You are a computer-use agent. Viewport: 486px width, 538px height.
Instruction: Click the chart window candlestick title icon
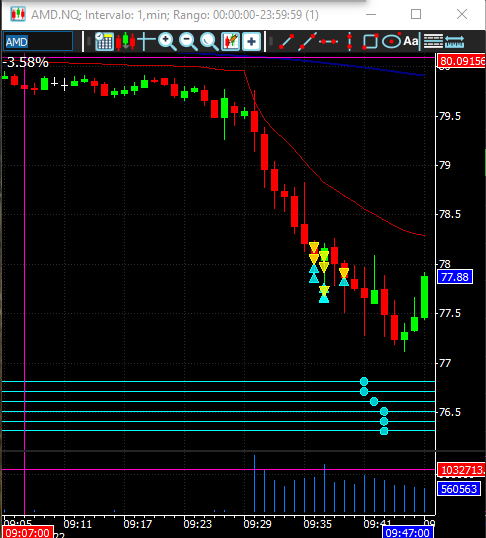click(18, 14)
